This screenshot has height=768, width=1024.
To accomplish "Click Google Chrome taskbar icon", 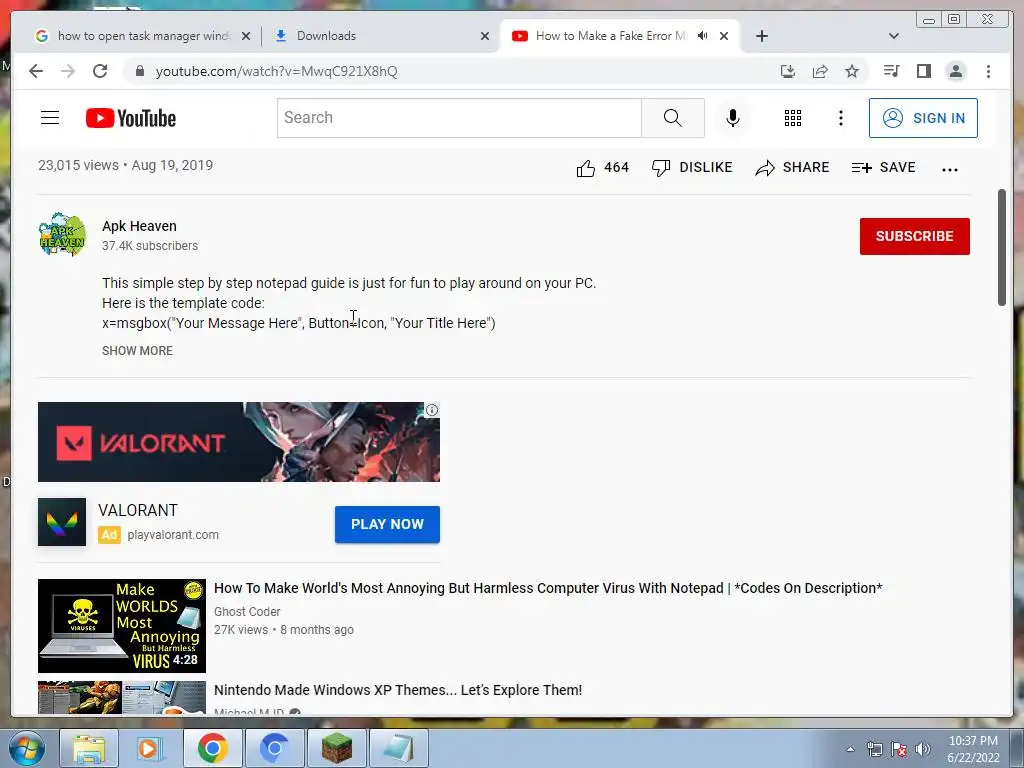I will coord(213,748).
